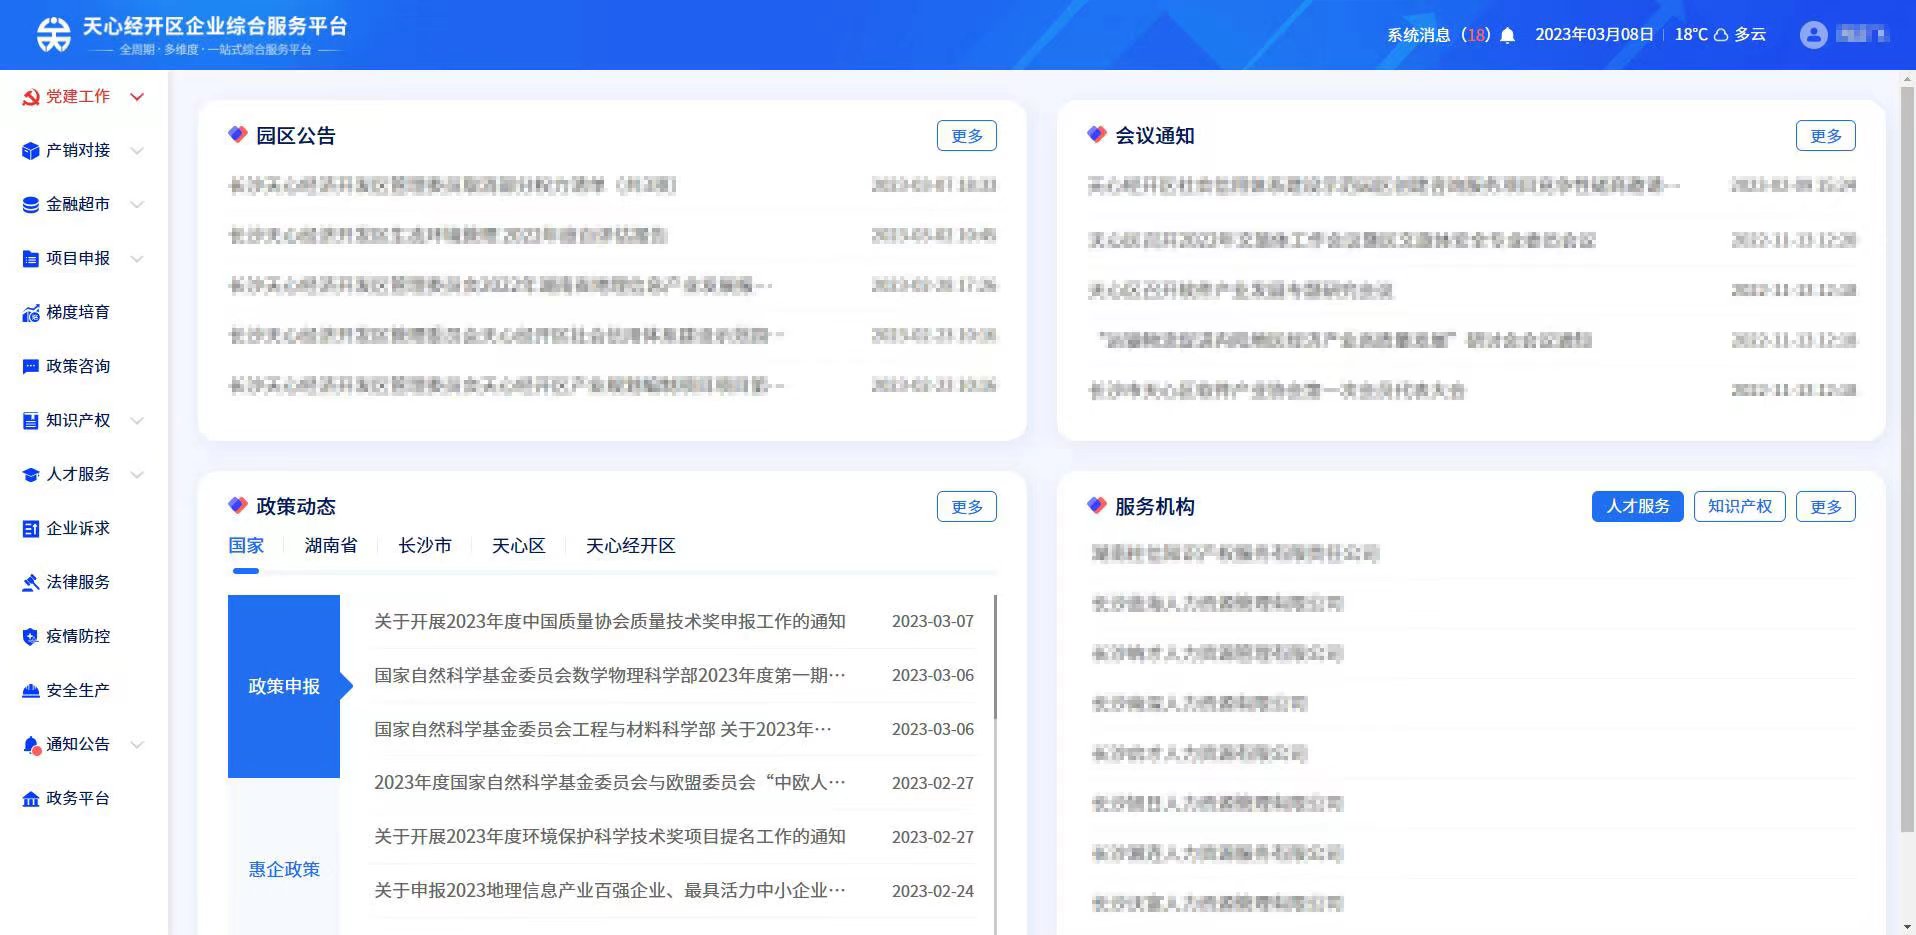Image resolution: width=1916 pixels, height=935 pixels.
Task: Switch to the 惠企政策 category tab
Action: coord(283,869)
